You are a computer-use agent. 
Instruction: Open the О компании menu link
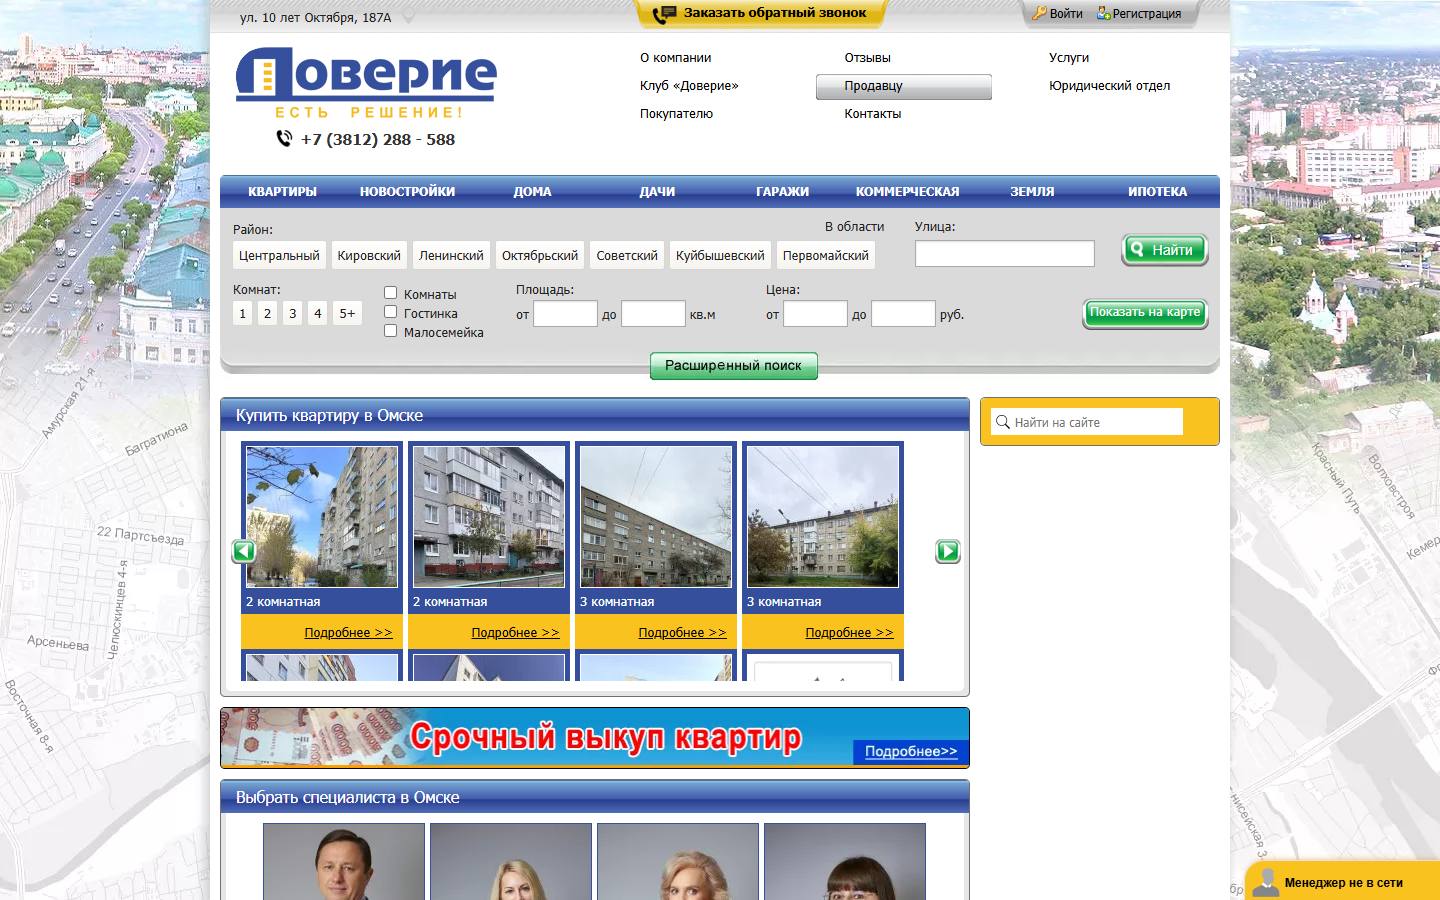[x=676, y=58]
